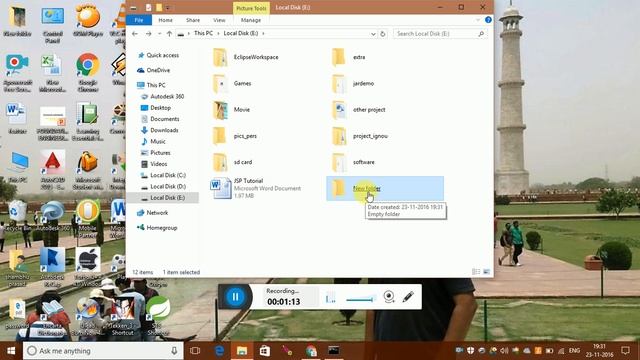Click This PC in address breadcrumb
The width and height of the screenshot is (640, 360).
point(203,33)
